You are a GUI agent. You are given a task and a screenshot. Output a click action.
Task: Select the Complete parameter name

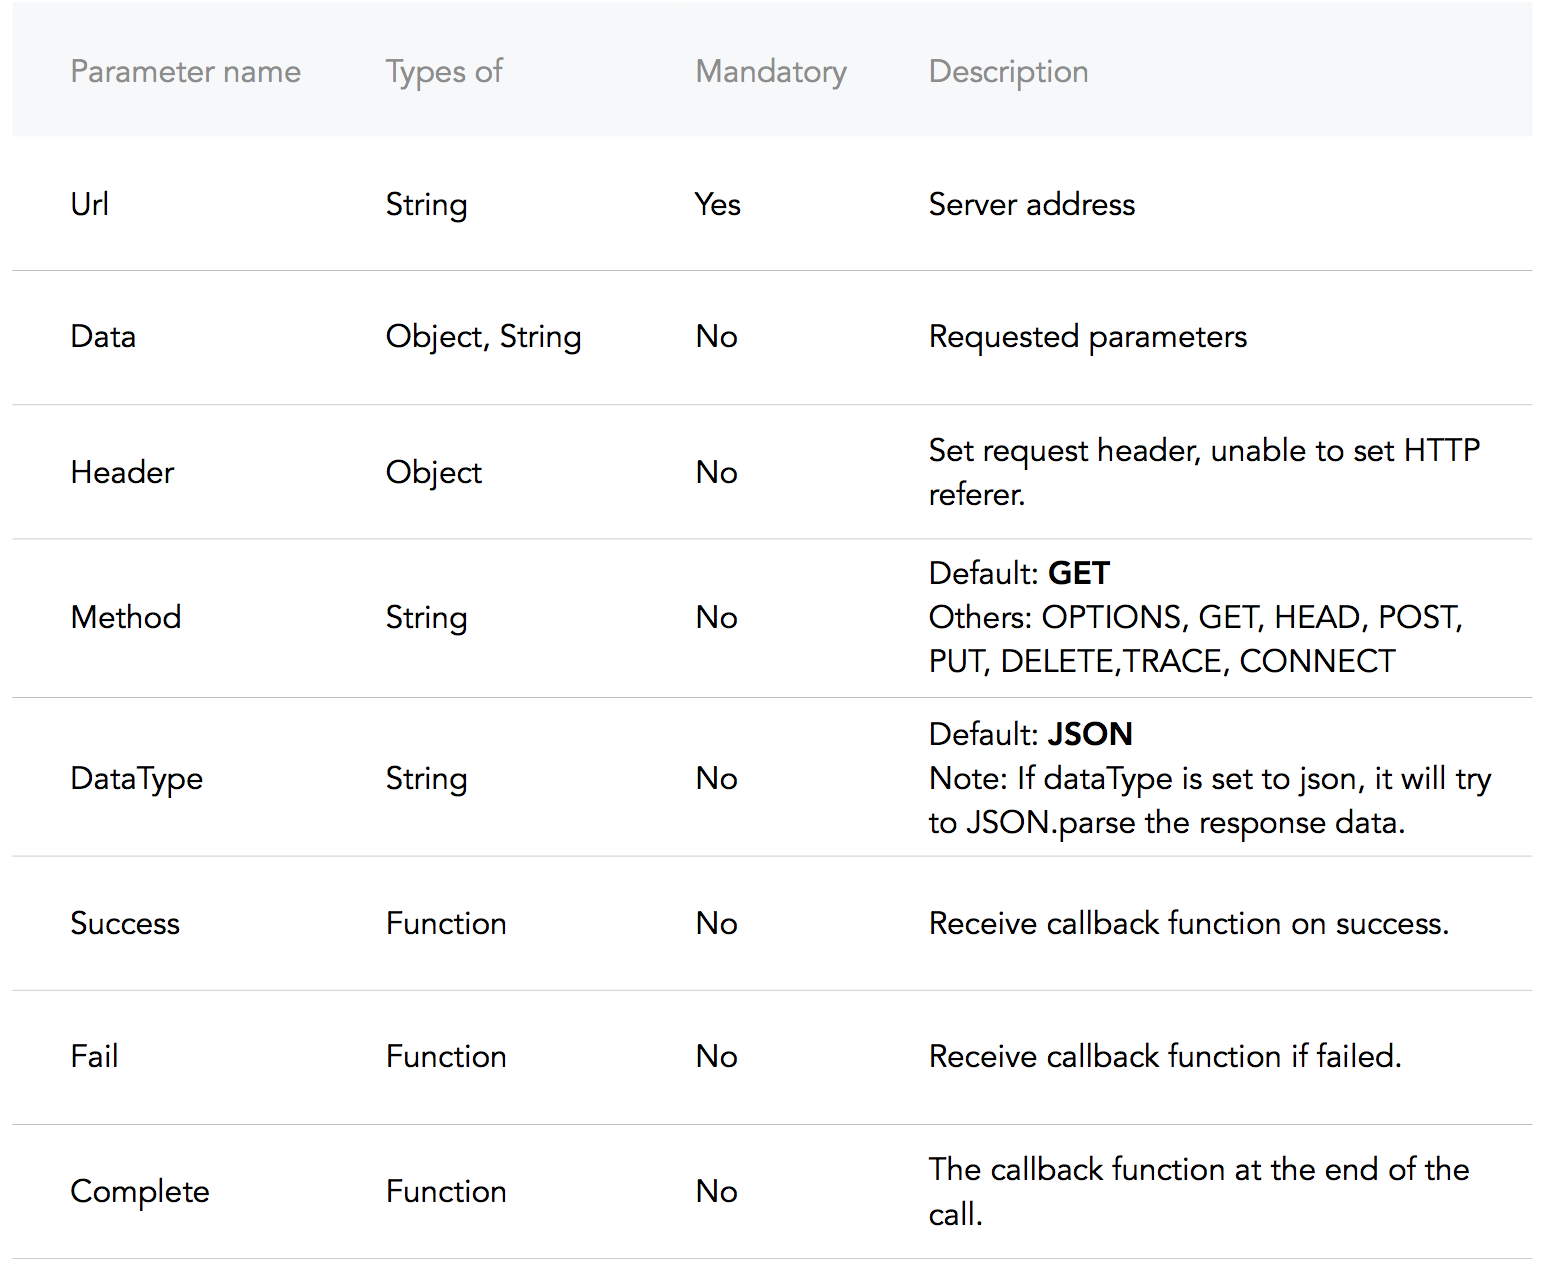(140, 1191)
